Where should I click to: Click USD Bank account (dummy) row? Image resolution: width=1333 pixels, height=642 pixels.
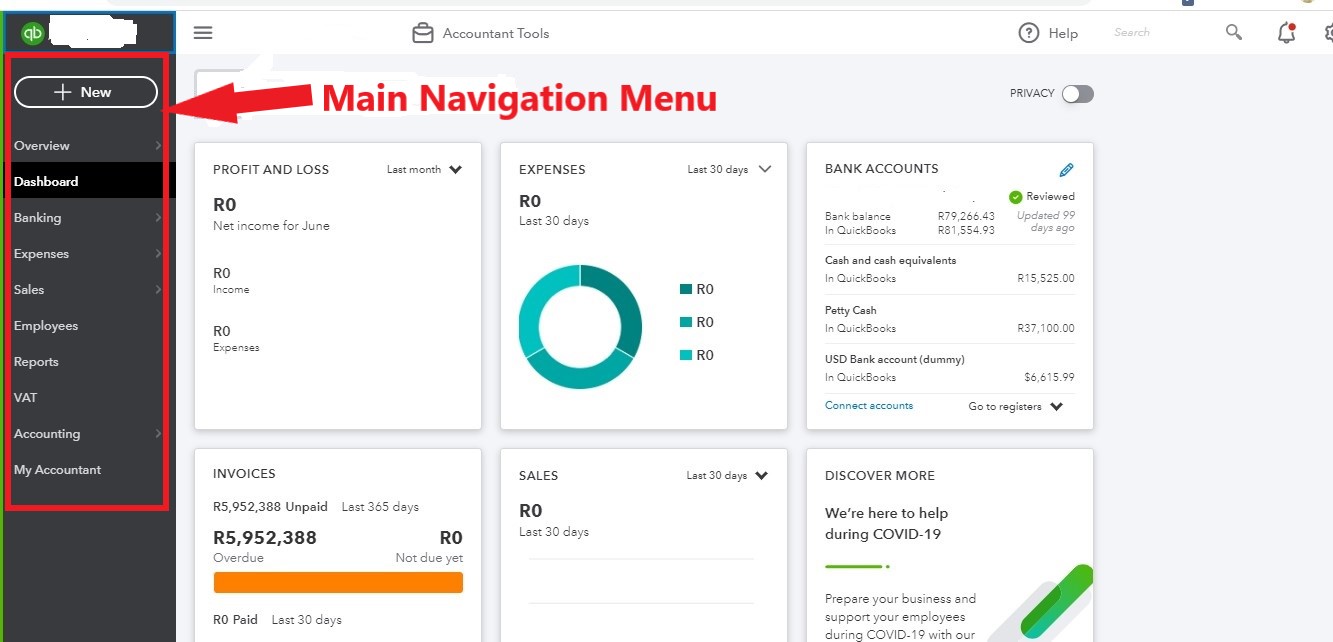[x=950, y=368]
